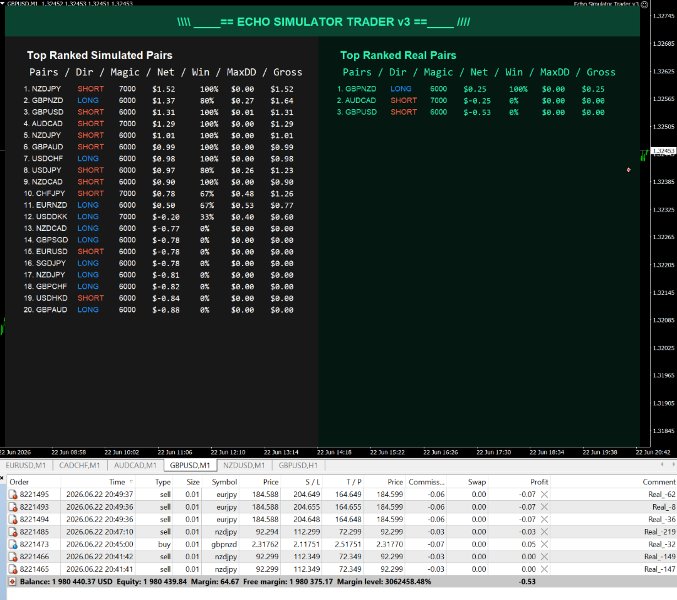Click simulated pair row 14. GBPSGD

click(158, 240)
